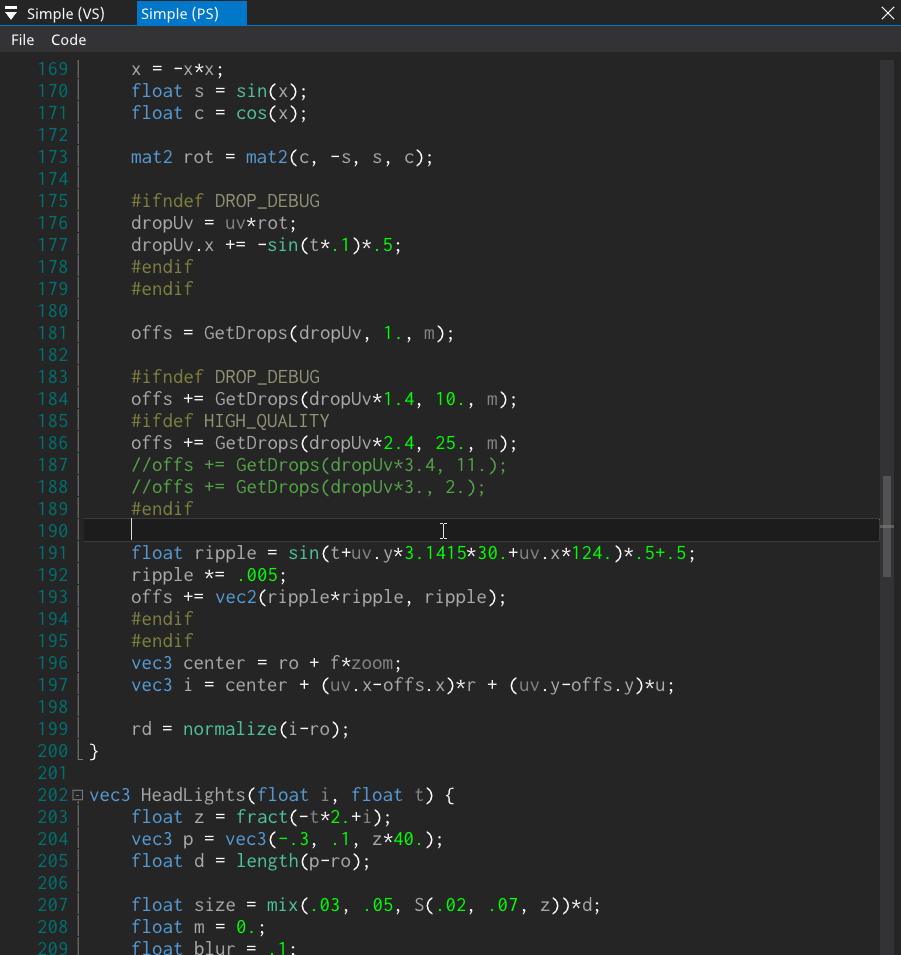Open the tab list dropdown arrow
The height and width of the screenshot is (955, 901).
tap(11, 13)
